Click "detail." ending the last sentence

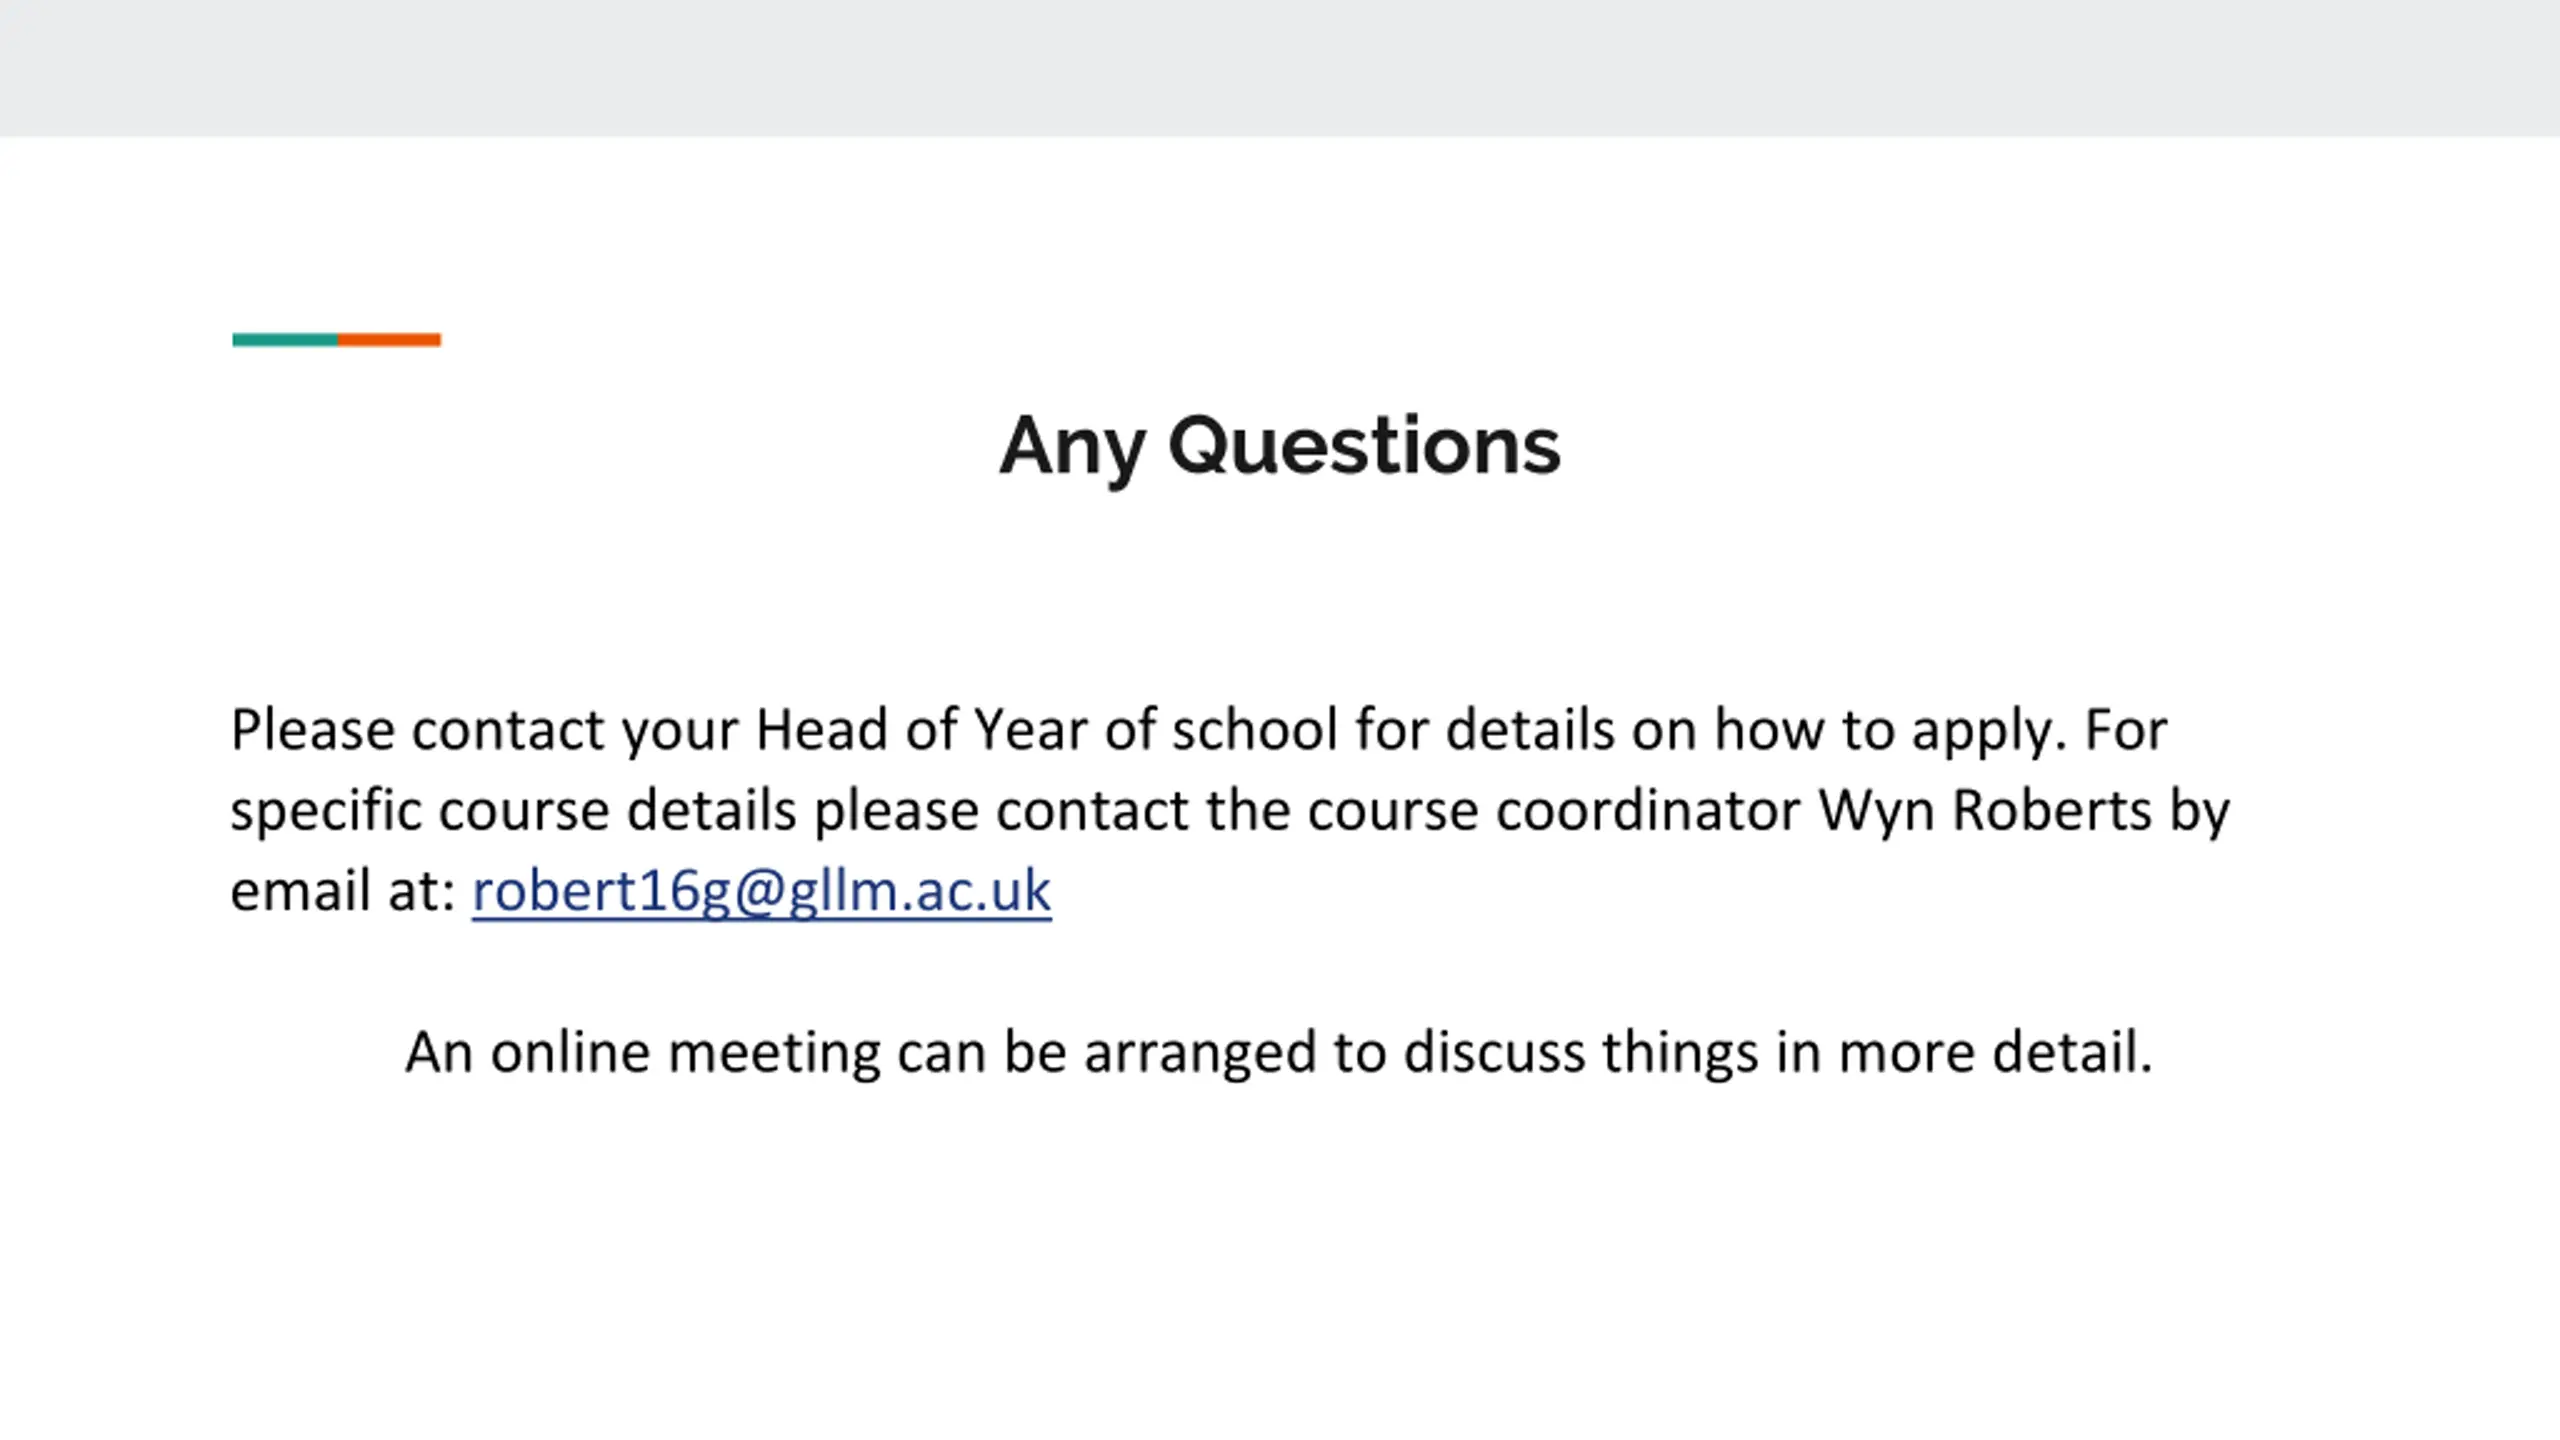click(2072, 1052)
